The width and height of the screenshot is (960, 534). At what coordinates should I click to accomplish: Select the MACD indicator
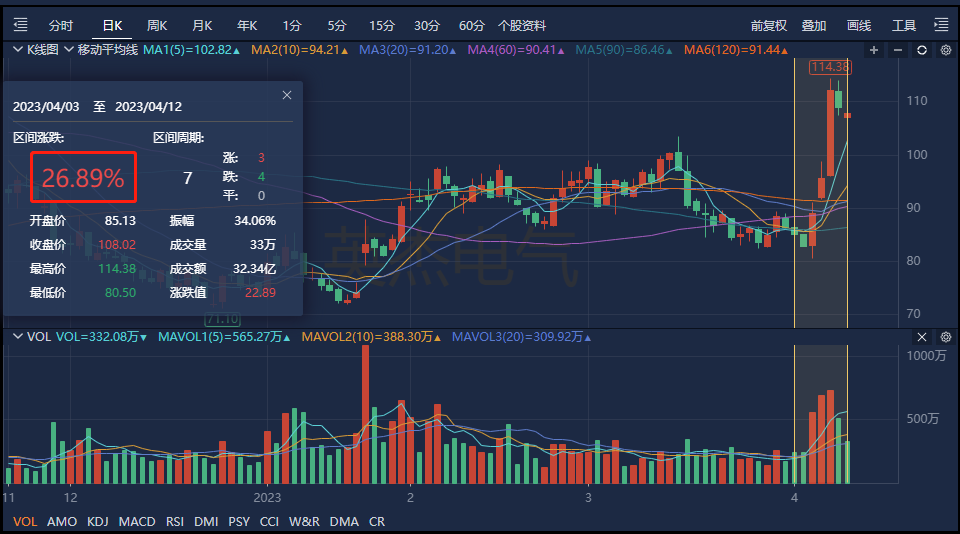[x=137, y=521]
